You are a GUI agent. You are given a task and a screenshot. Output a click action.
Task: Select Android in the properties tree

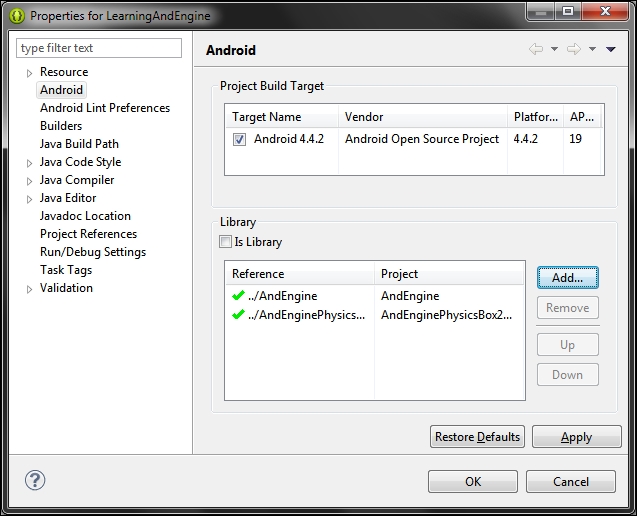(61, 90)
